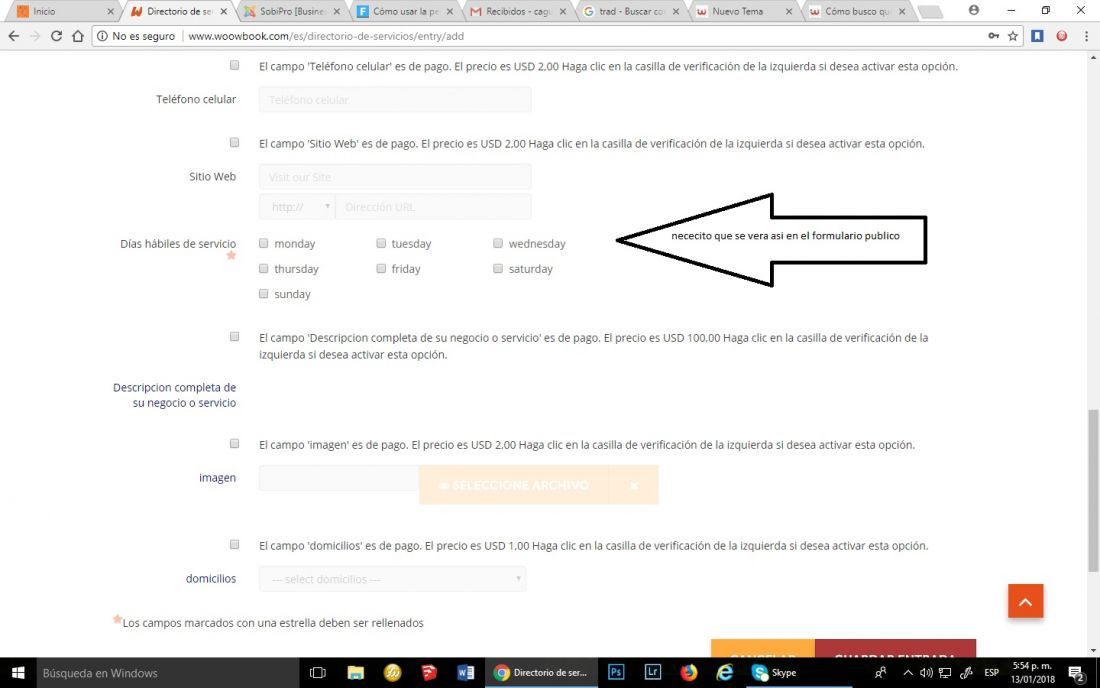
Task: Click the Dirección URL input field
Action: point(434,207)
